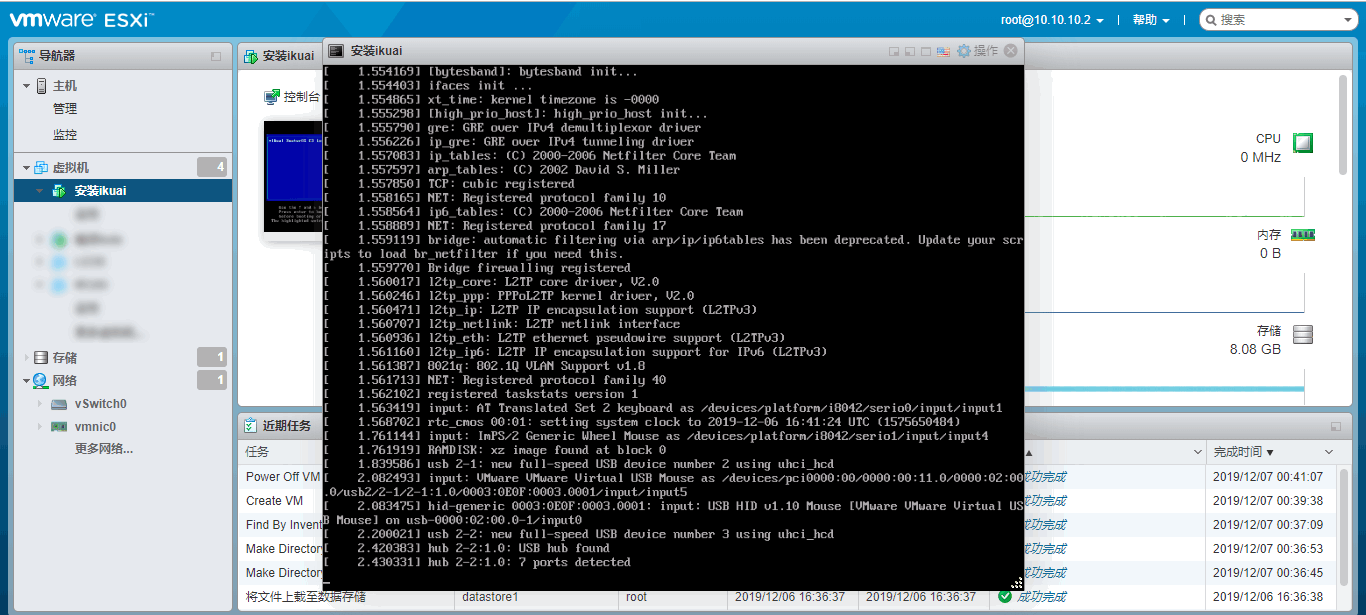This screenshot has width=1366, height=615.
Task: Click the green success check icon in last task row
Action: click(x=1005, y=597)
